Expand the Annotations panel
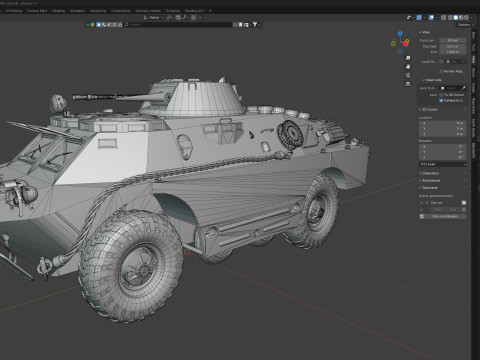This screenshot has height=360, width=480. [430, 180]
